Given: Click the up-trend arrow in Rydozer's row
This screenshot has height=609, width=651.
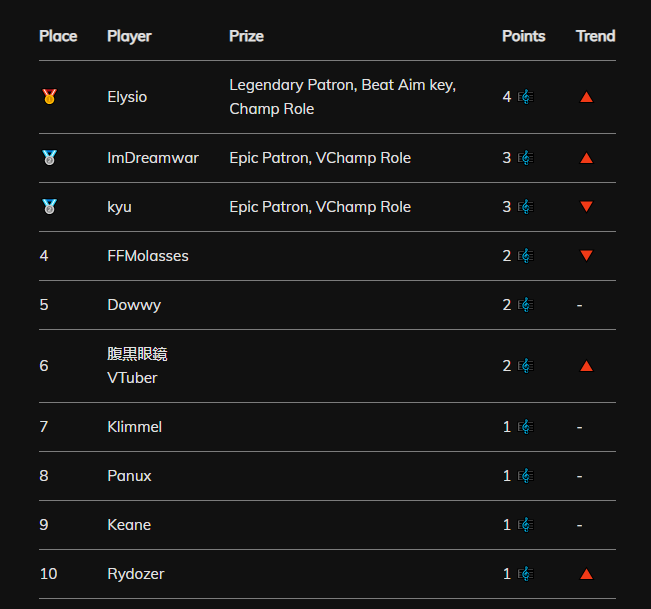Looking at the screenshot, I should click(x=586, y=574).
